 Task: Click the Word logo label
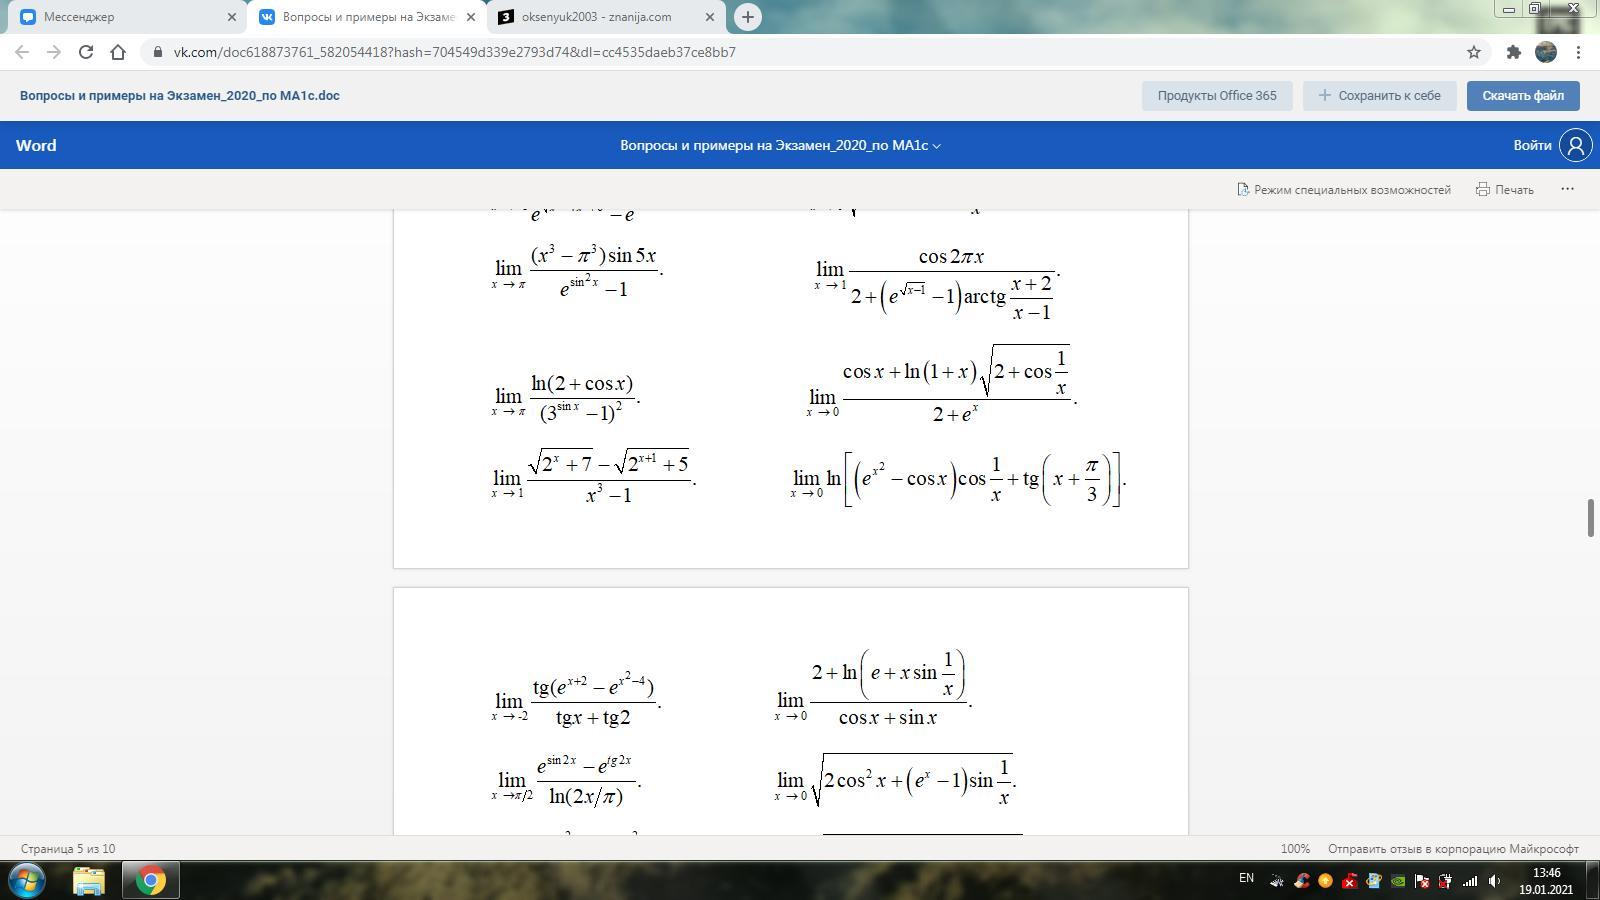tap(36, 146)
